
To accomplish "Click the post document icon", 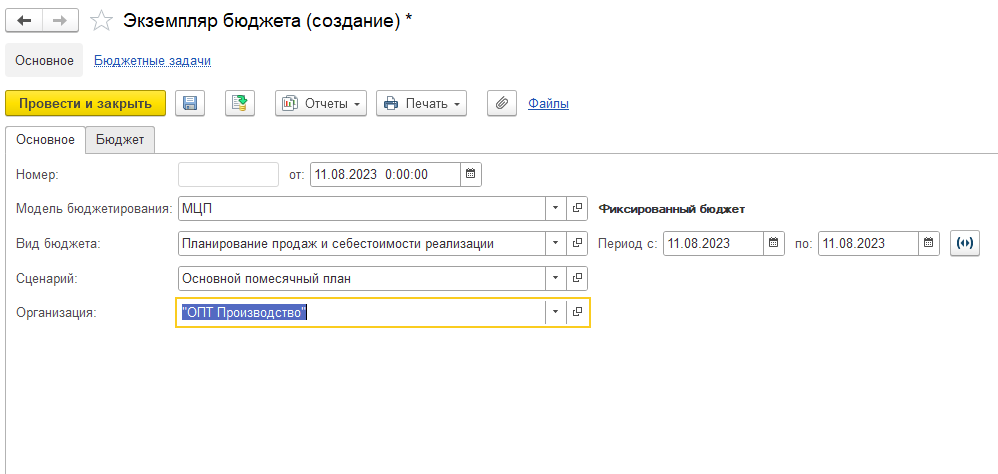I will pos(240,103).
